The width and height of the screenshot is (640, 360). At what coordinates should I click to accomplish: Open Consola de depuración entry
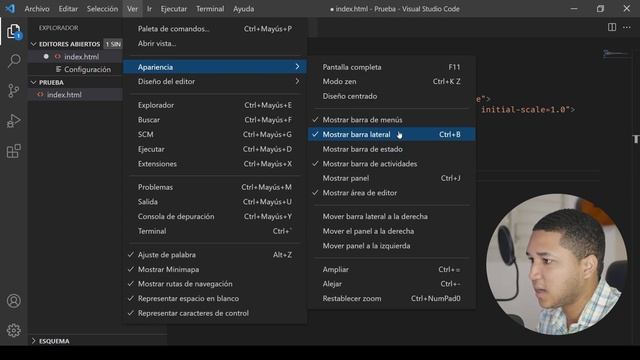[x=215, y=216]
